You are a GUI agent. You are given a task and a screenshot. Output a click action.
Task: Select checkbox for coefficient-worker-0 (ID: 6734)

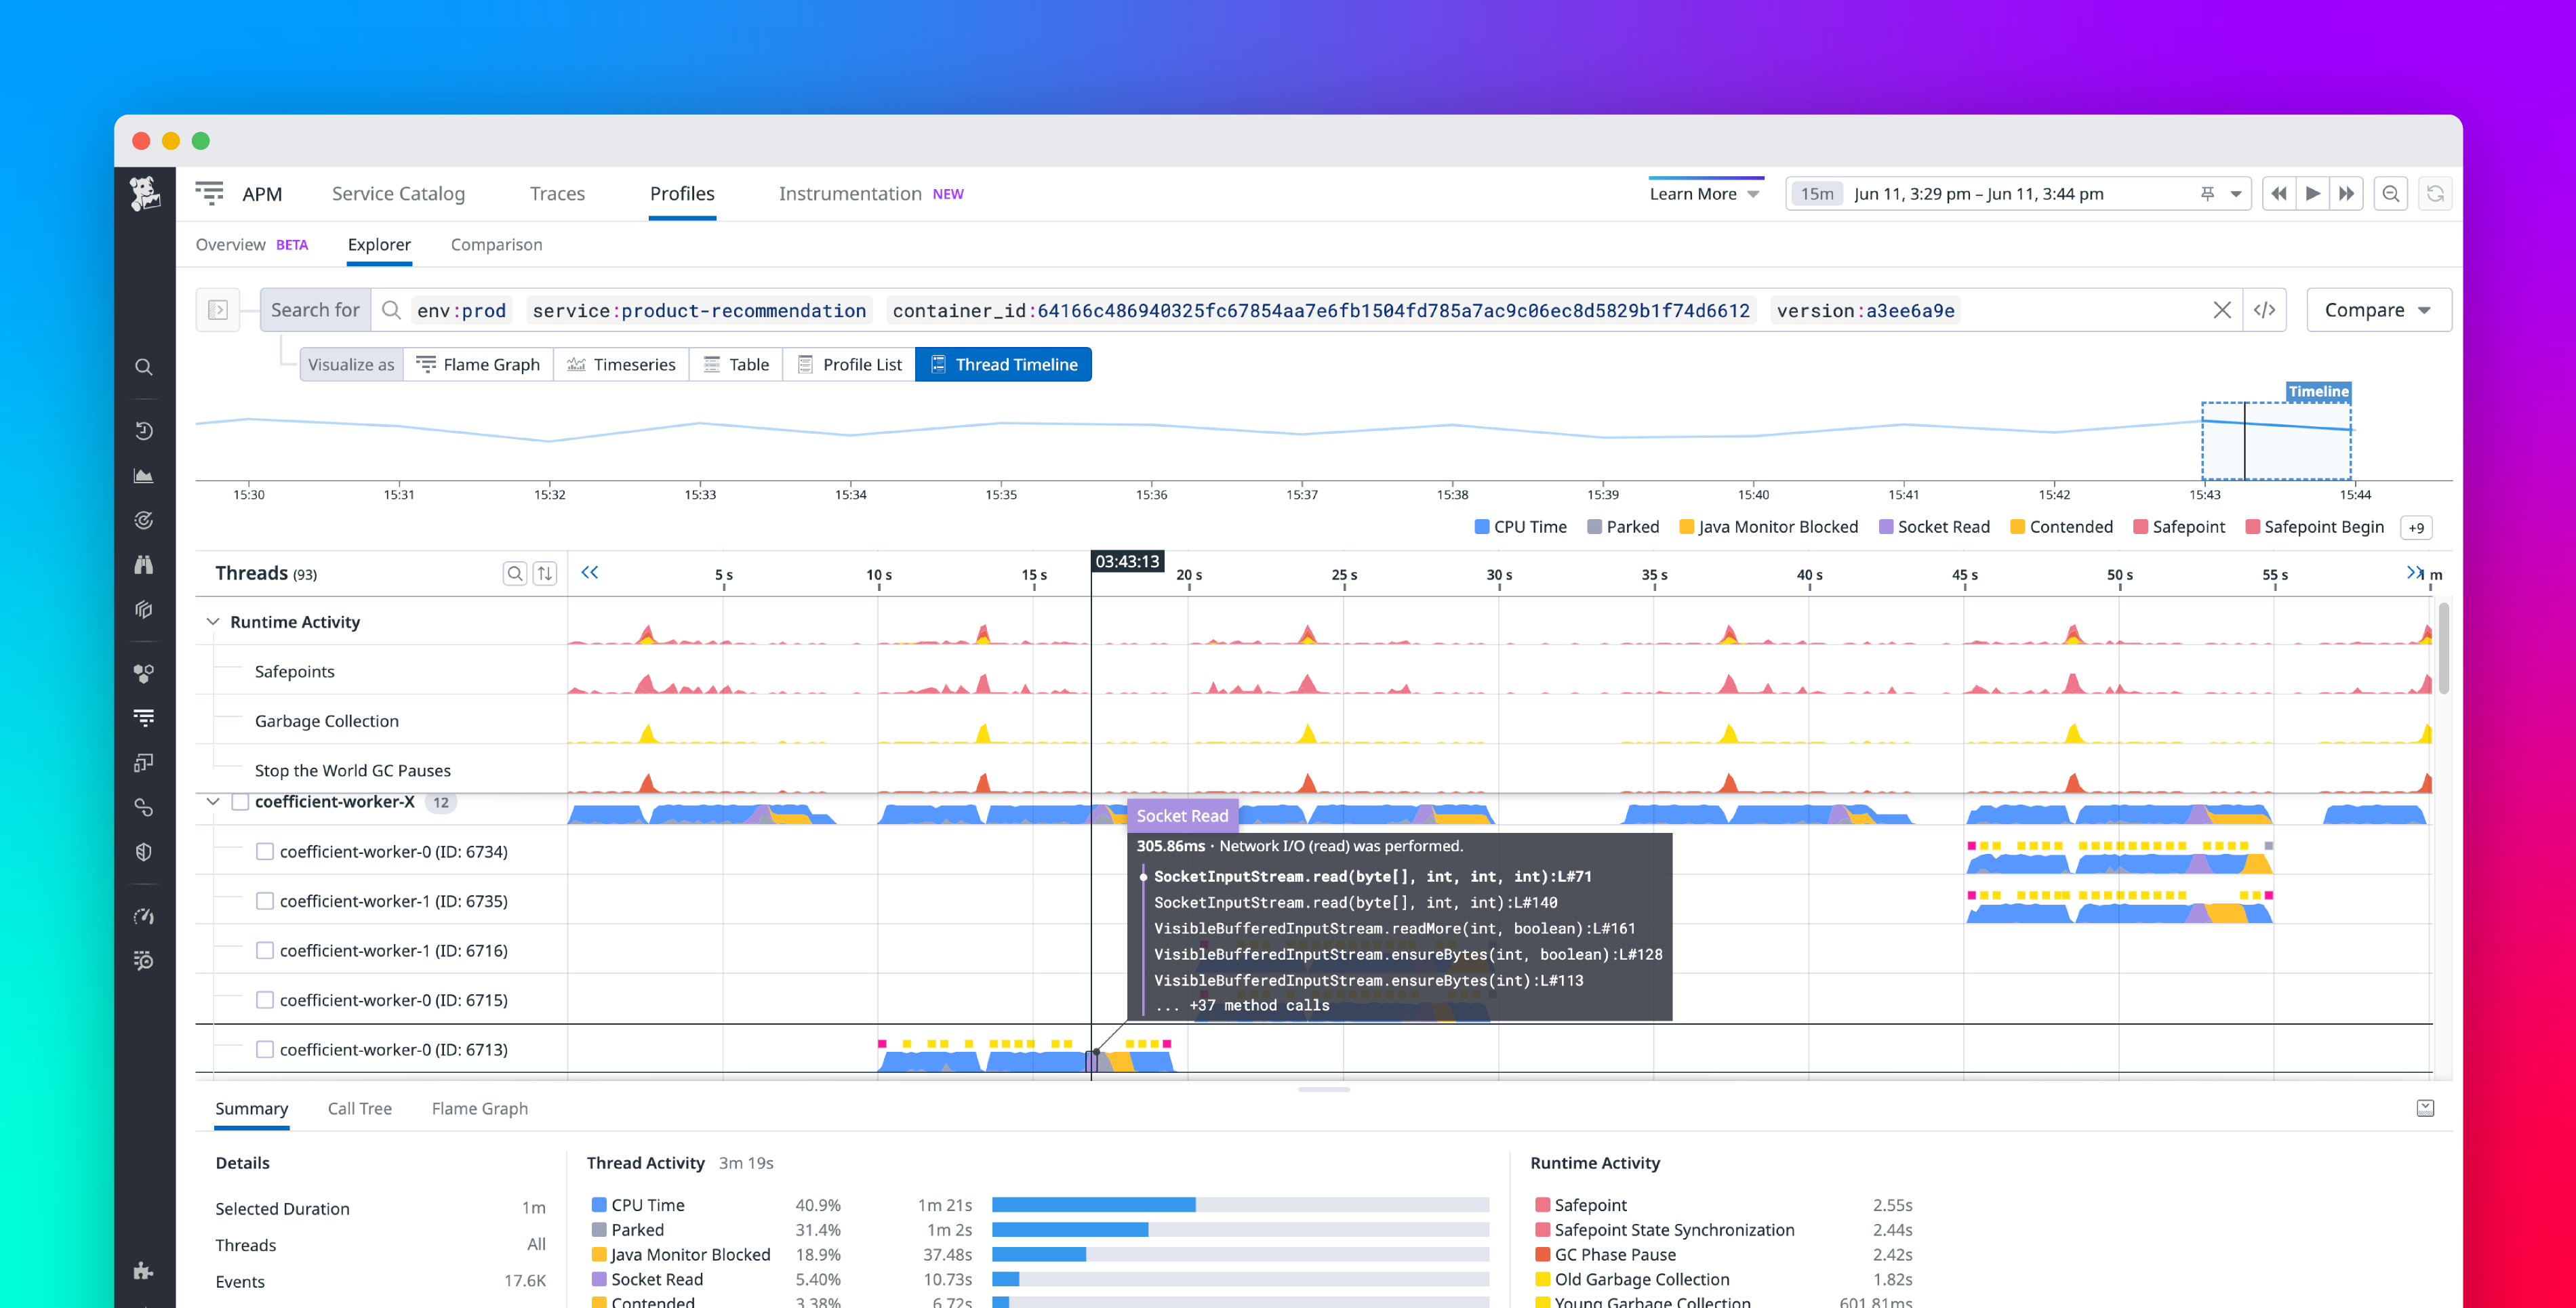(x=265, y=851)
